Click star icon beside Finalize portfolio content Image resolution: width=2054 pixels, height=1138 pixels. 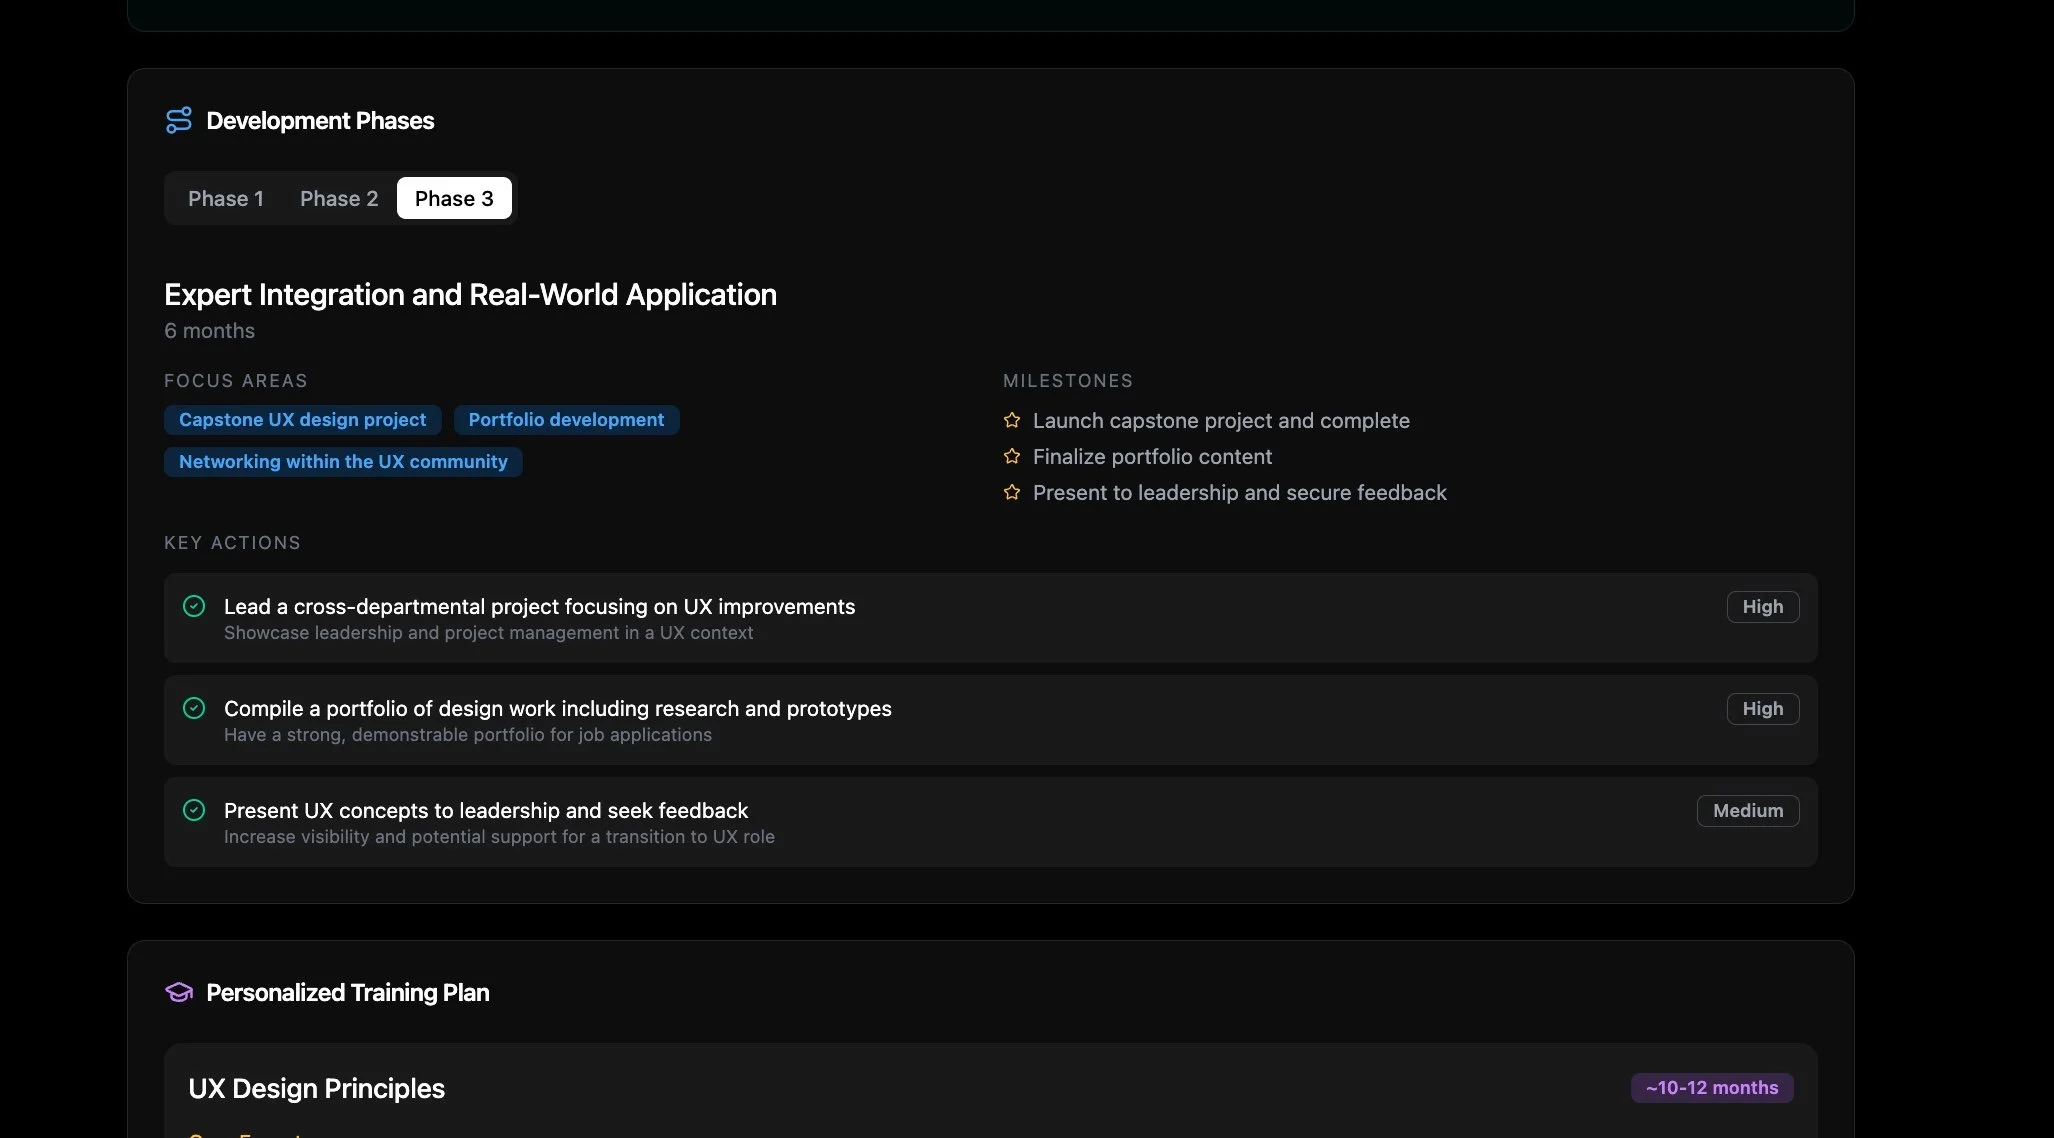coord(1012,456)
